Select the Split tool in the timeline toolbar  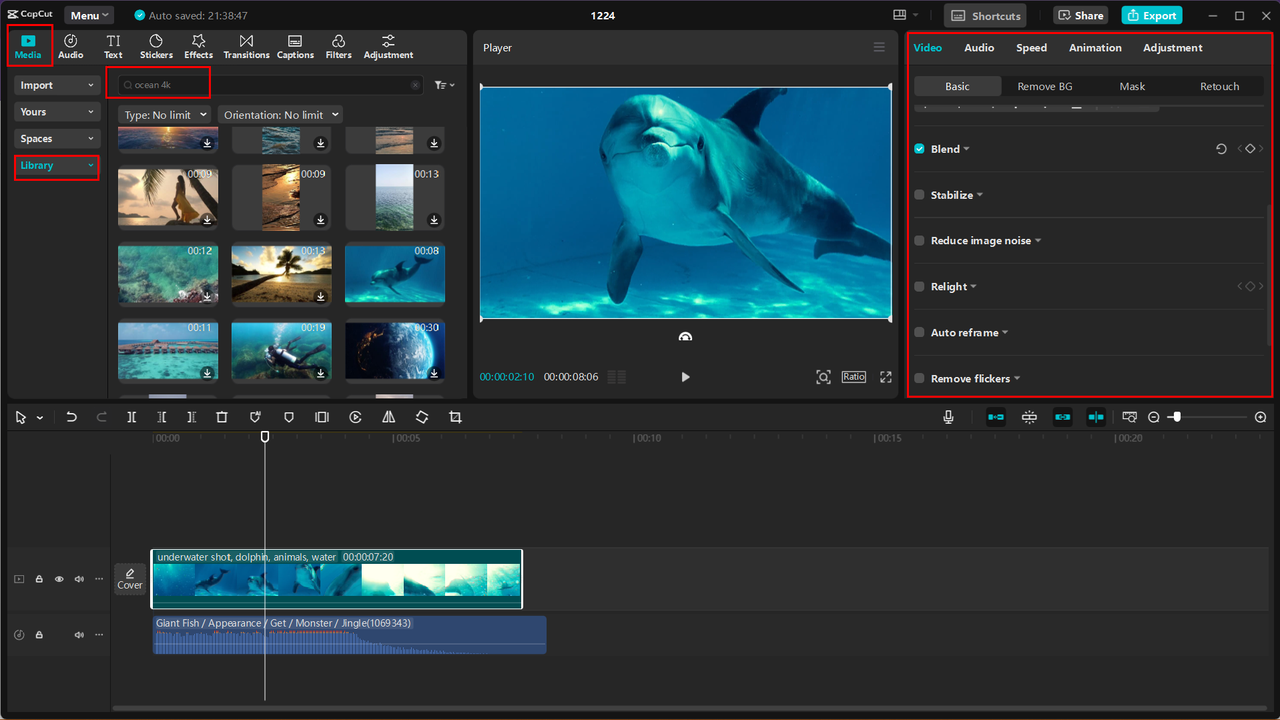coord(131,417)
